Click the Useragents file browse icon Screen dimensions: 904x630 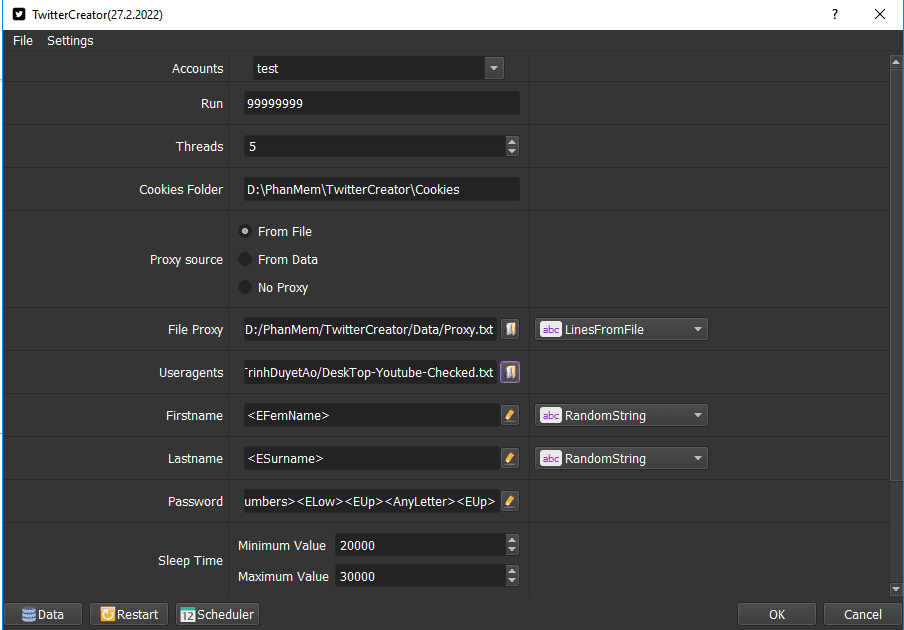510,372
